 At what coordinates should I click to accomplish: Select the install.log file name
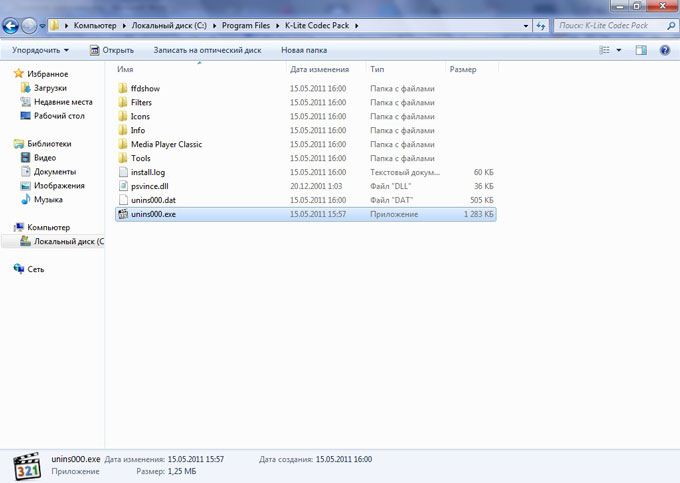pyautogui.click(x=148, y=172)
